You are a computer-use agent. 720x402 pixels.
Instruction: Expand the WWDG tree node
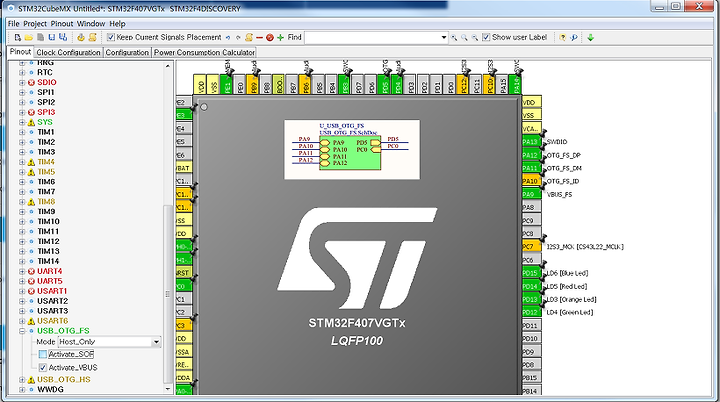(22, 390)
